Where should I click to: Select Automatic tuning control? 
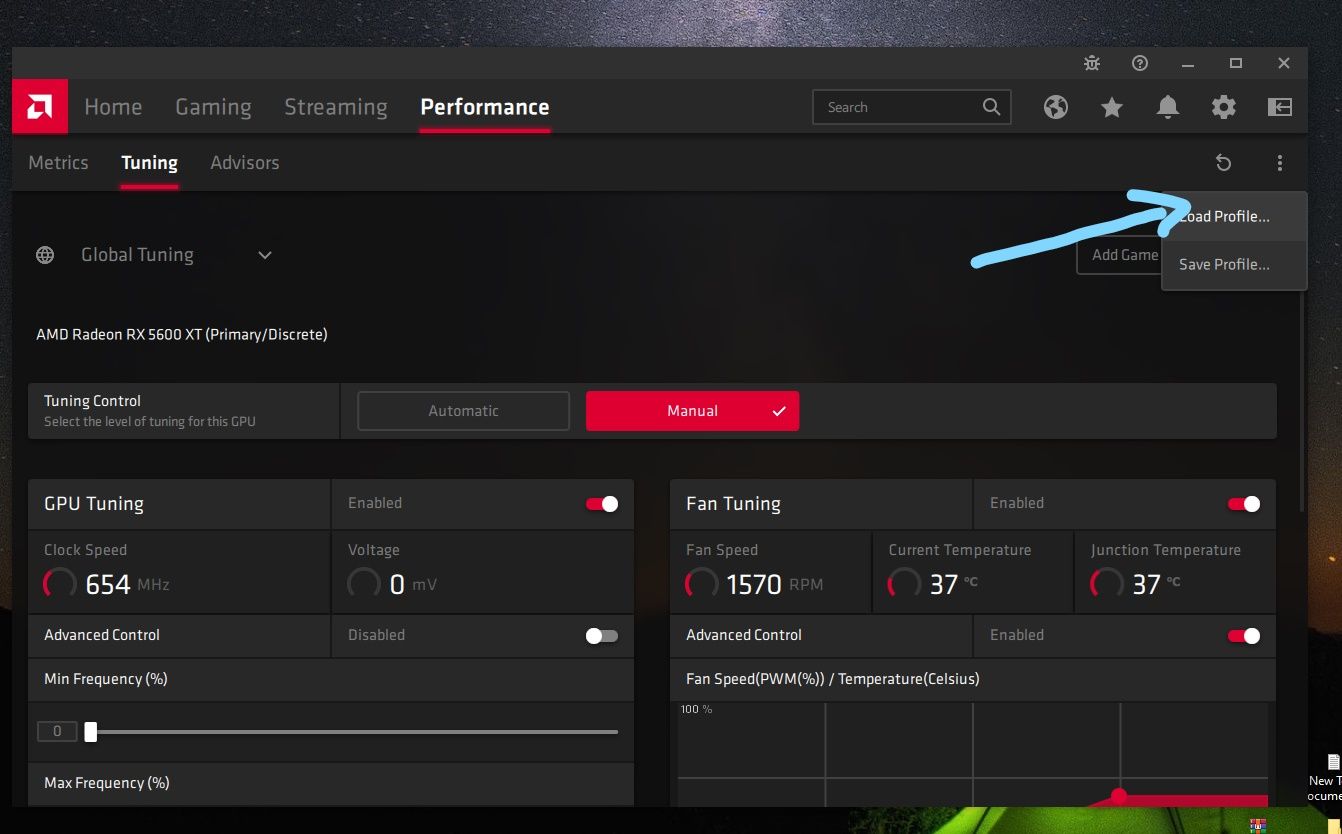click(463, 411)
